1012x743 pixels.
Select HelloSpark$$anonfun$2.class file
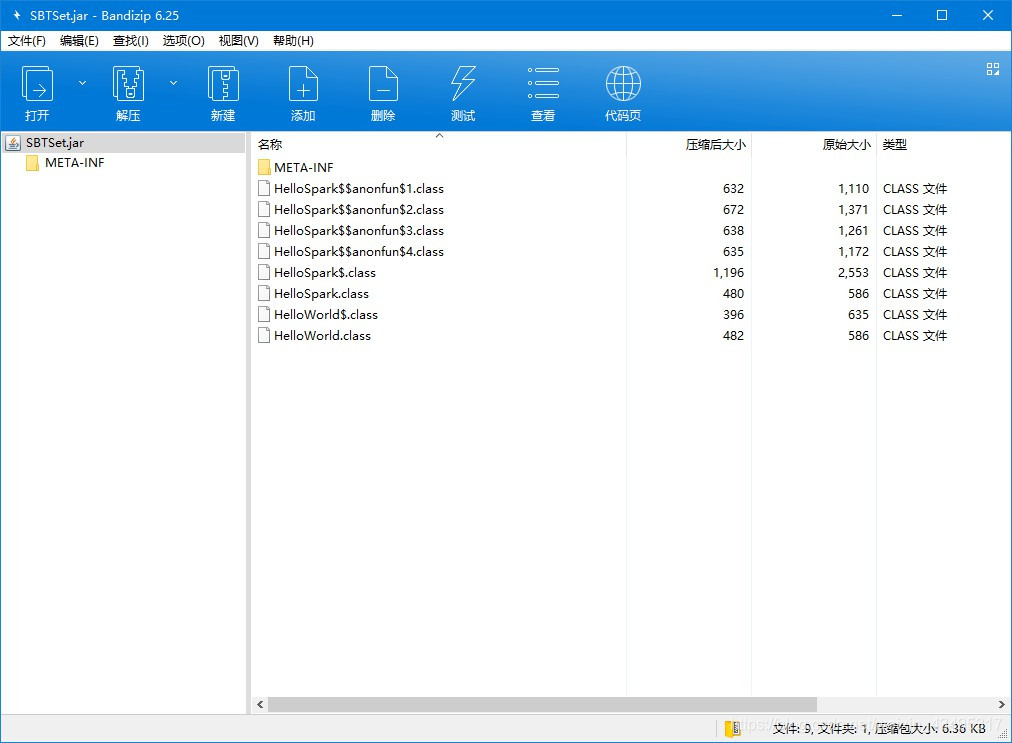coord(358,210)
